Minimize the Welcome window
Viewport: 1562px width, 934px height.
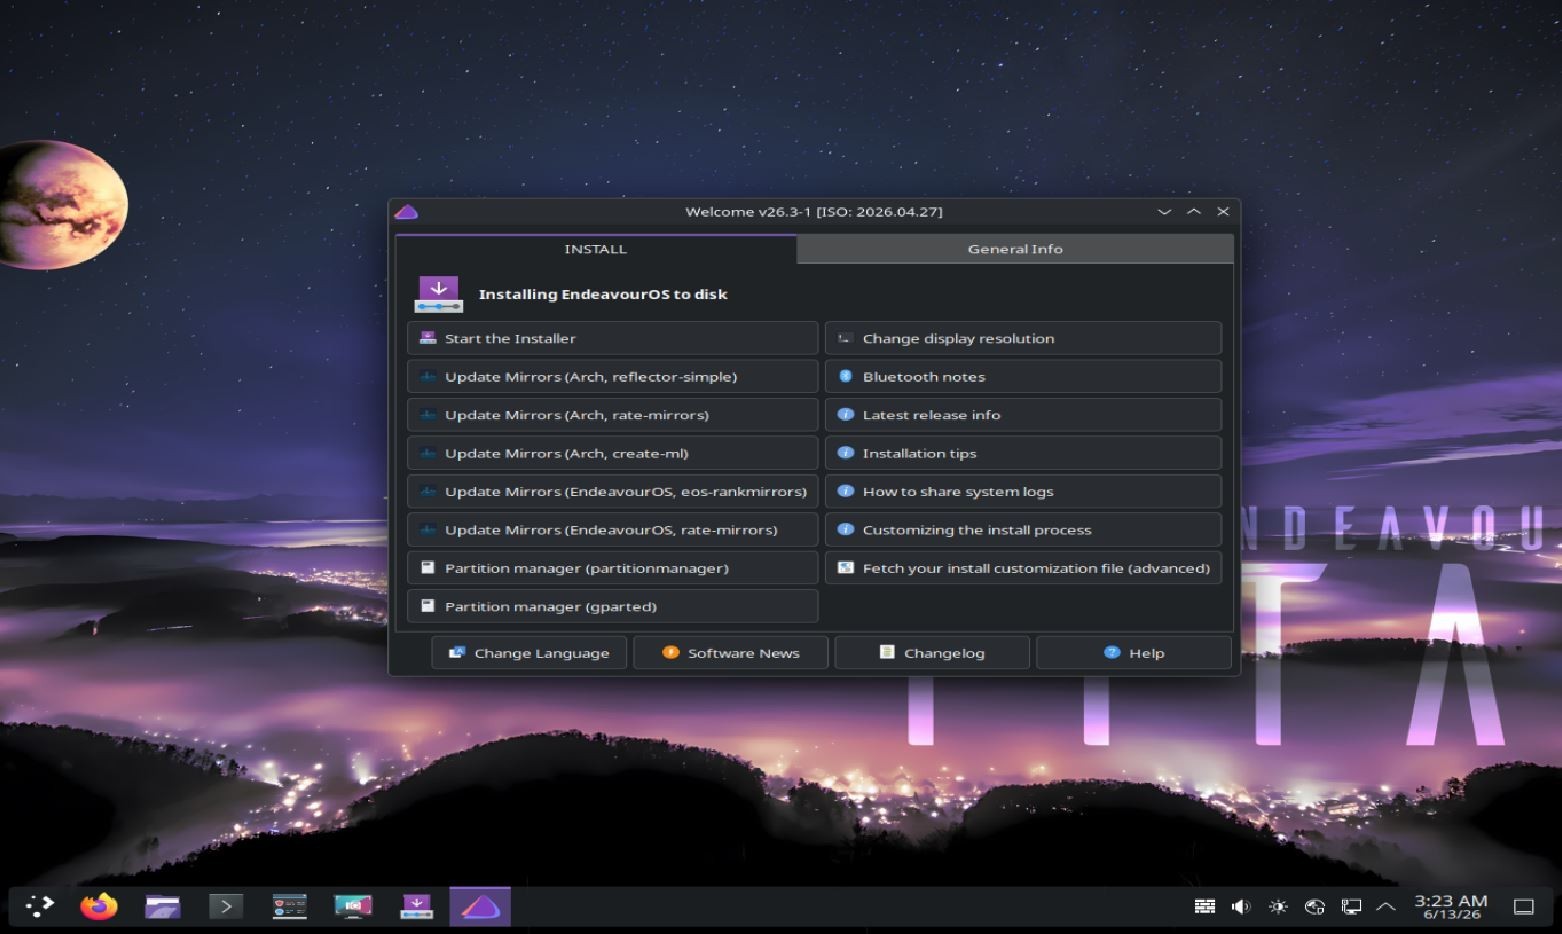(x=1164, y=212)
